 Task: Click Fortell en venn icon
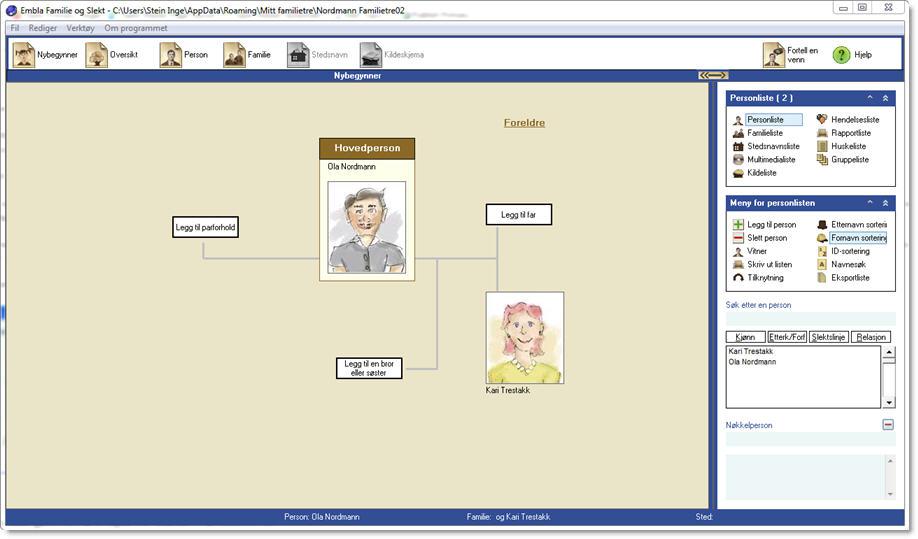point(774,55)
